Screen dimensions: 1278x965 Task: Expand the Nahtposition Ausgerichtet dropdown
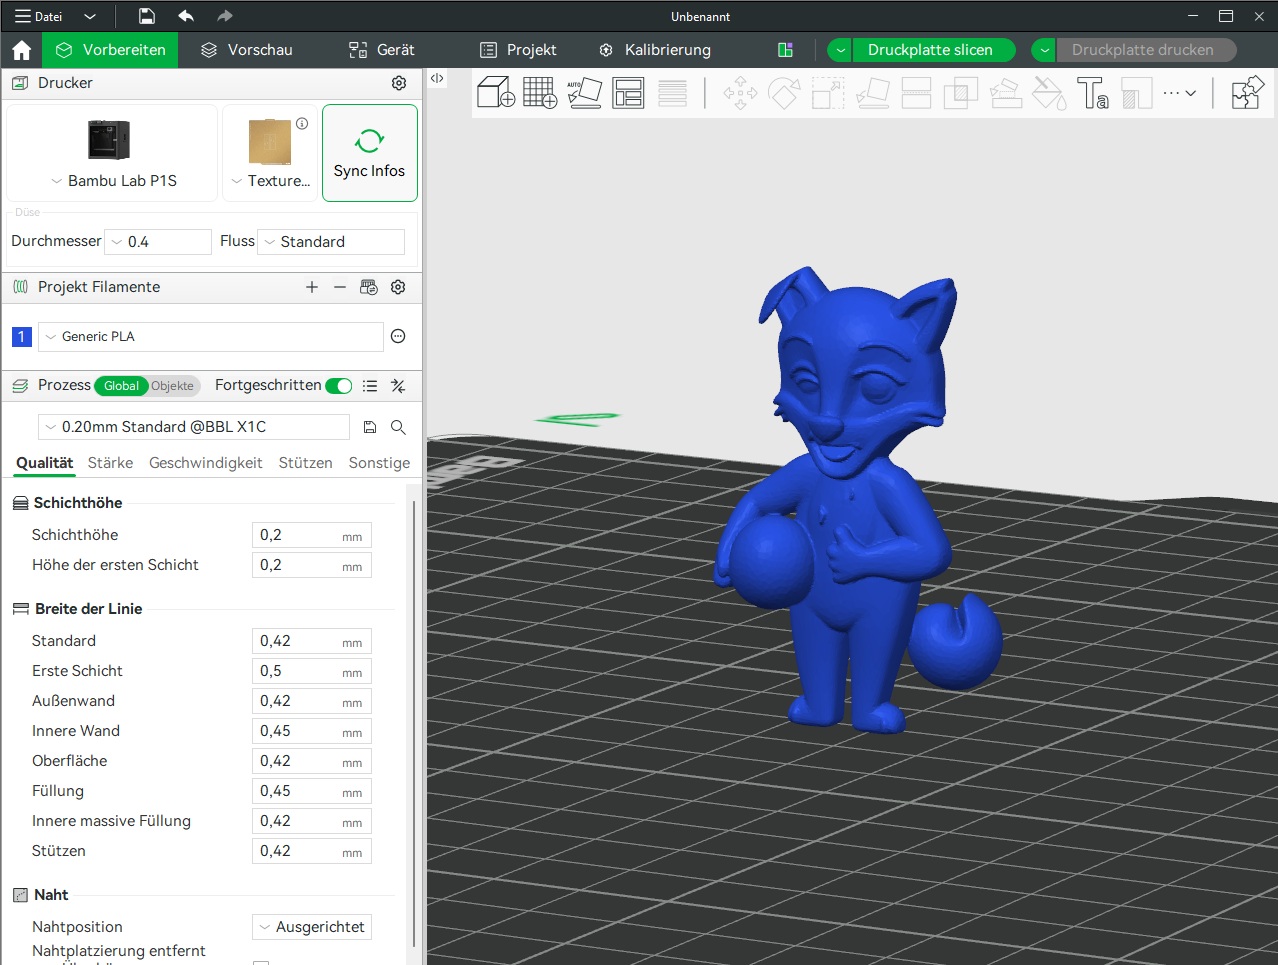pos(311,927)
